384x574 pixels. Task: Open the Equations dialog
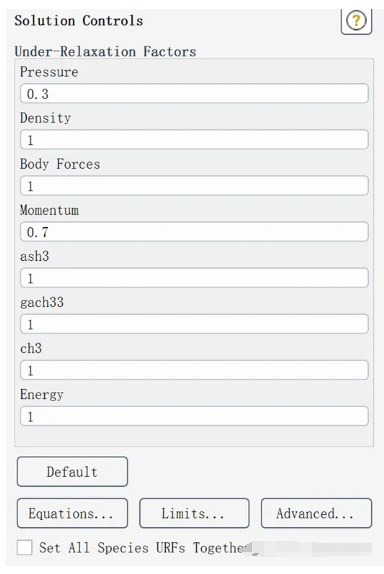tap(72, 513)
